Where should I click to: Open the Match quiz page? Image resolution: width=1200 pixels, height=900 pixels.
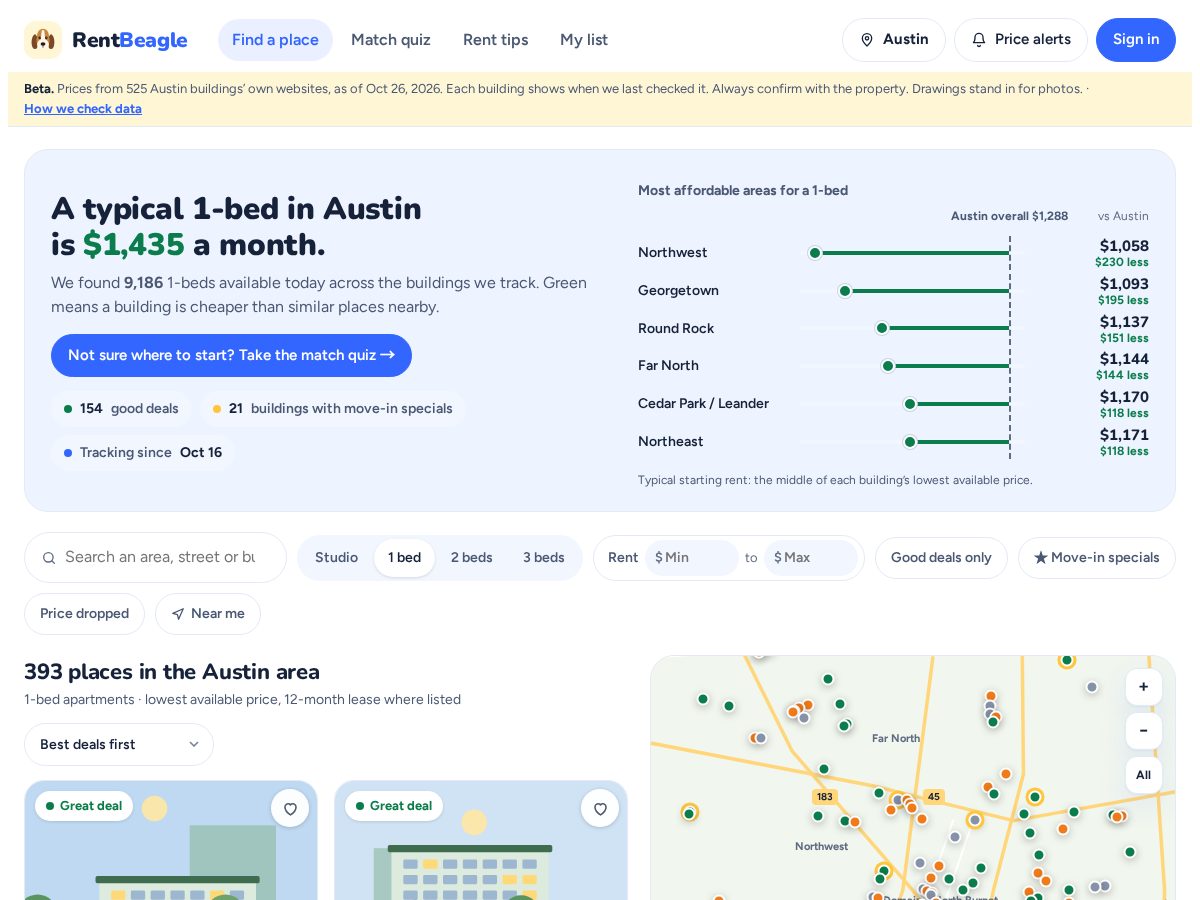tap(391, 40)
